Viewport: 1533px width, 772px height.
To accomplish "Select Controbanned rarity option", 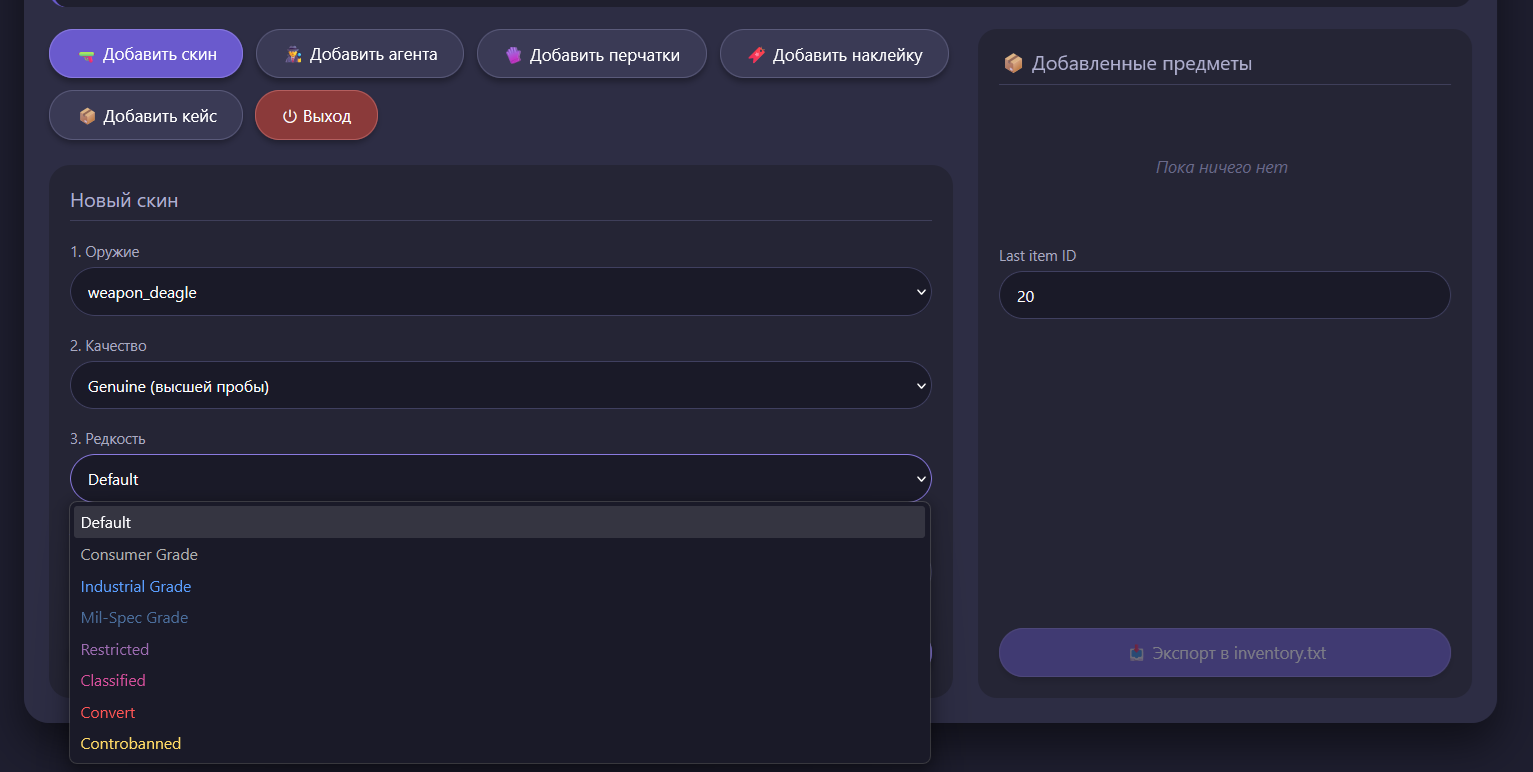I will click(x=499, y=743).
